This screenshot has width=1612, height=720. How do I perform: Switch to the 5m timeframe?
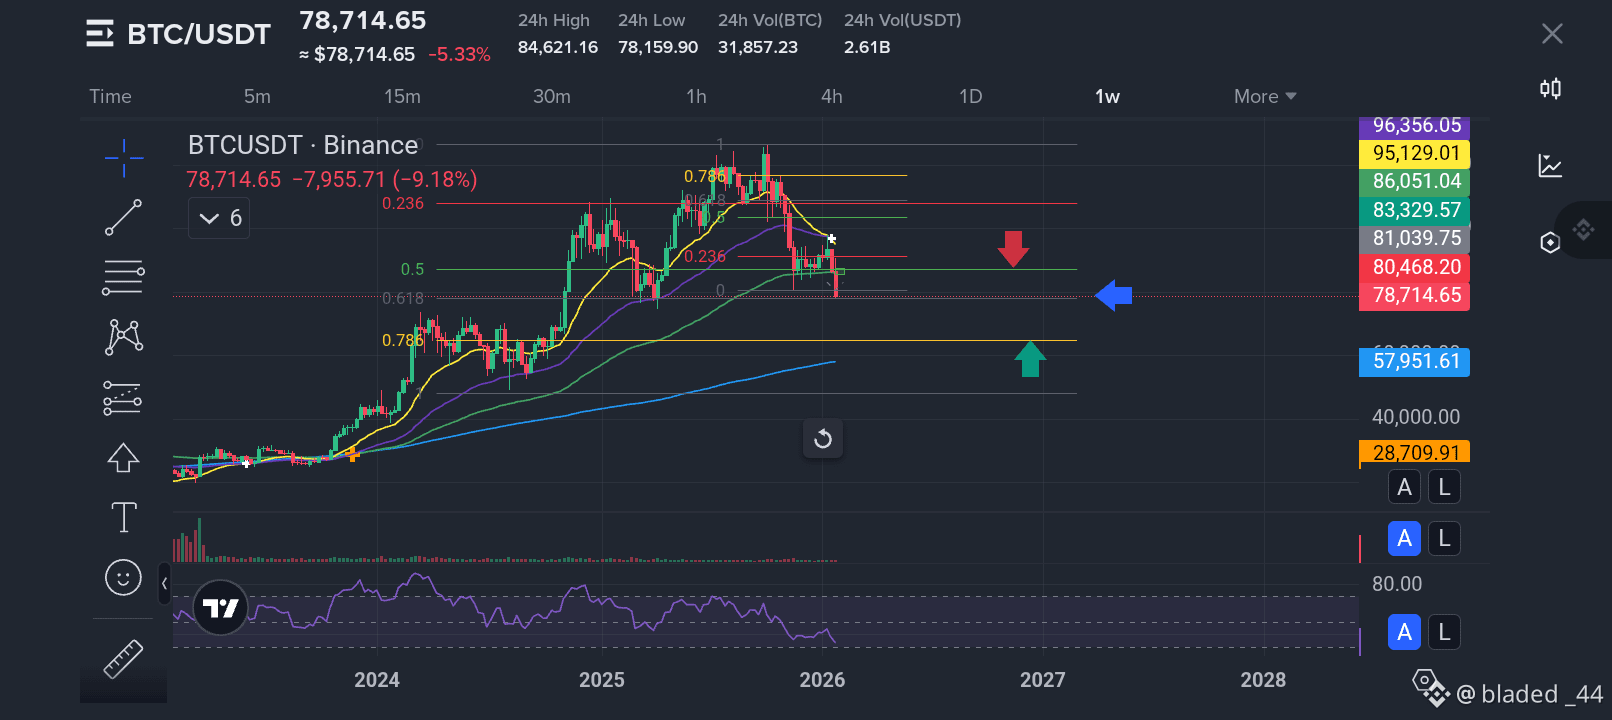257,96
